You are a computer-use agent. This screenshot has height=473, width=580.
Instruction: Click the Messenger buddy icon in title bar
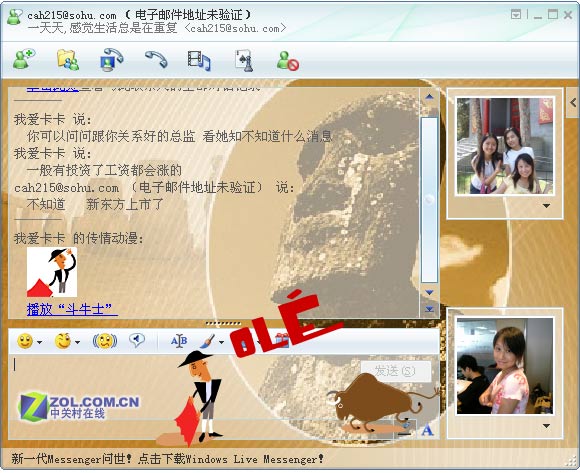coord(14,17)
